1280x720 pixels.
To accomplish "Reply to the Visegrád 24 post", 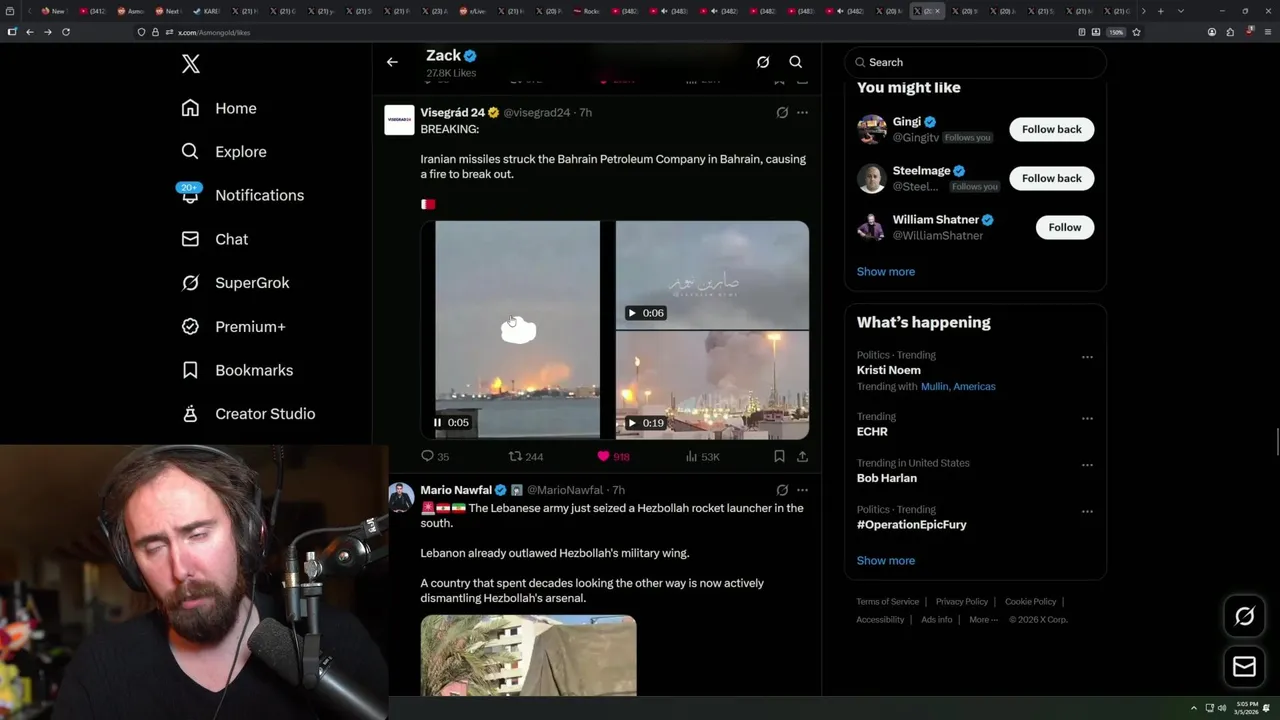I will (x=435, y=456).
